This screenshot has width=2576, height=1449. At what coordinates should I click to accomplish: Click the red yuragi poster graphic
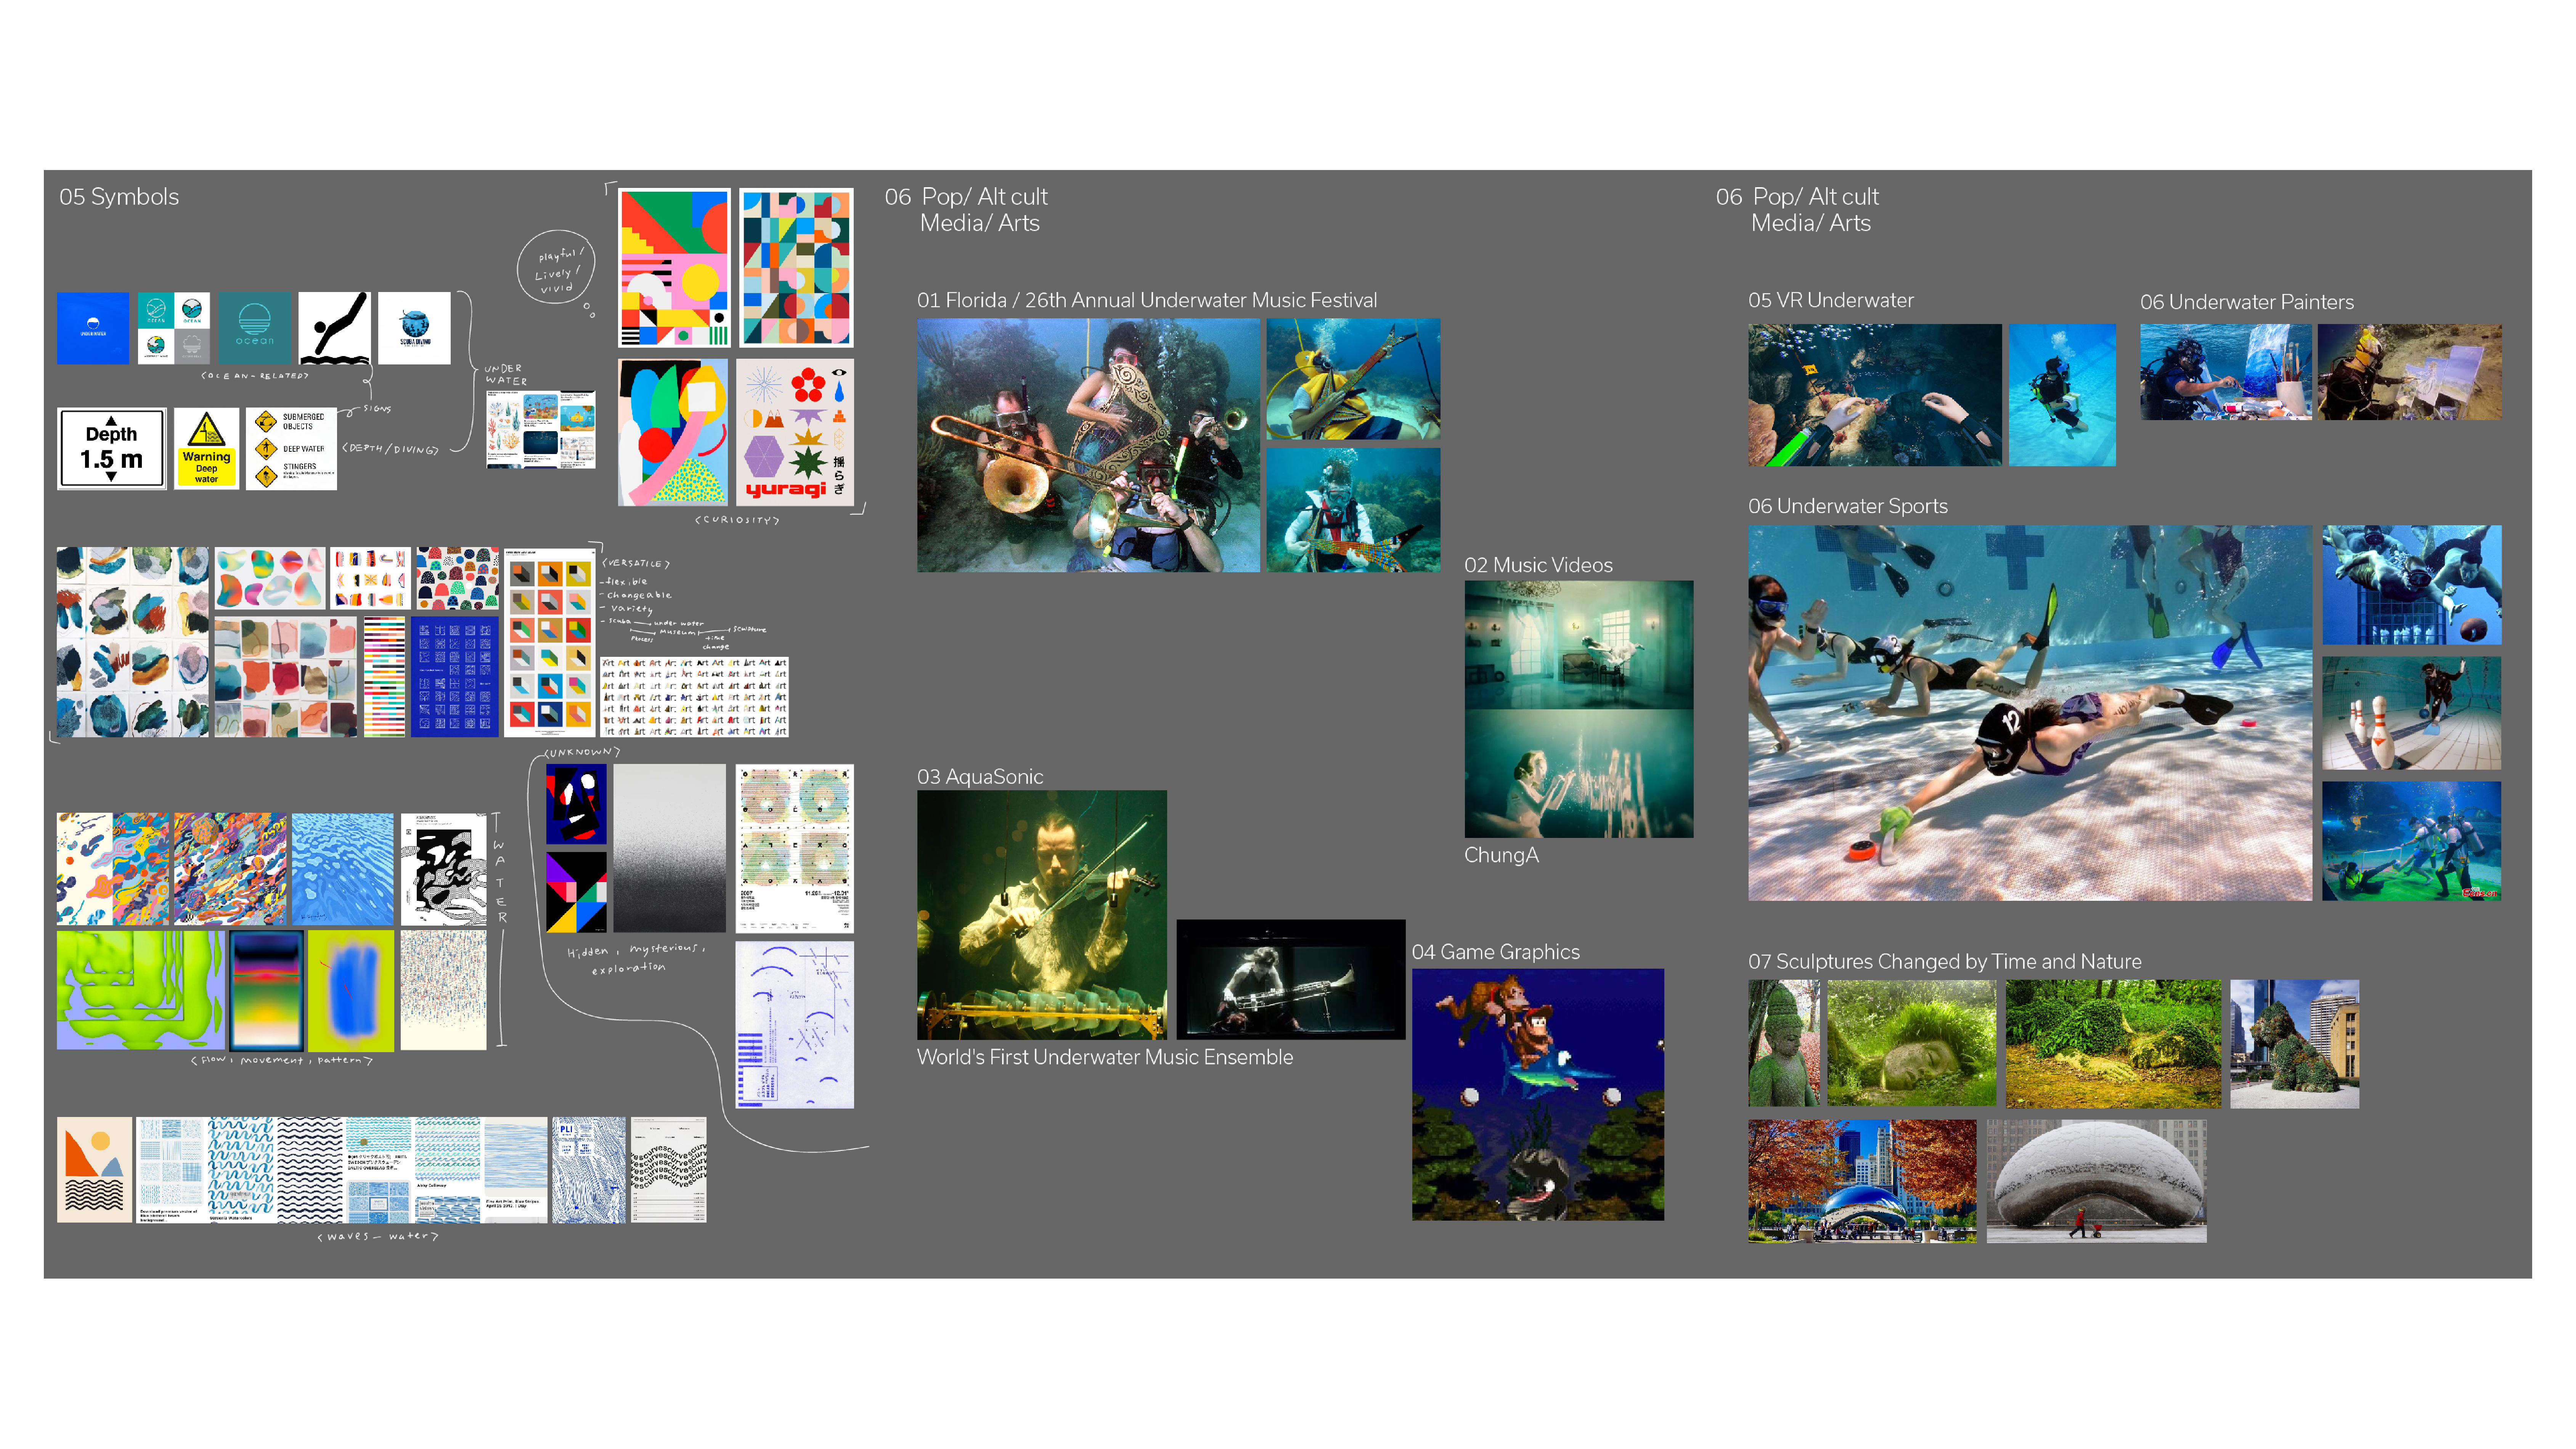pyautogui.click(x=795, y=432)
